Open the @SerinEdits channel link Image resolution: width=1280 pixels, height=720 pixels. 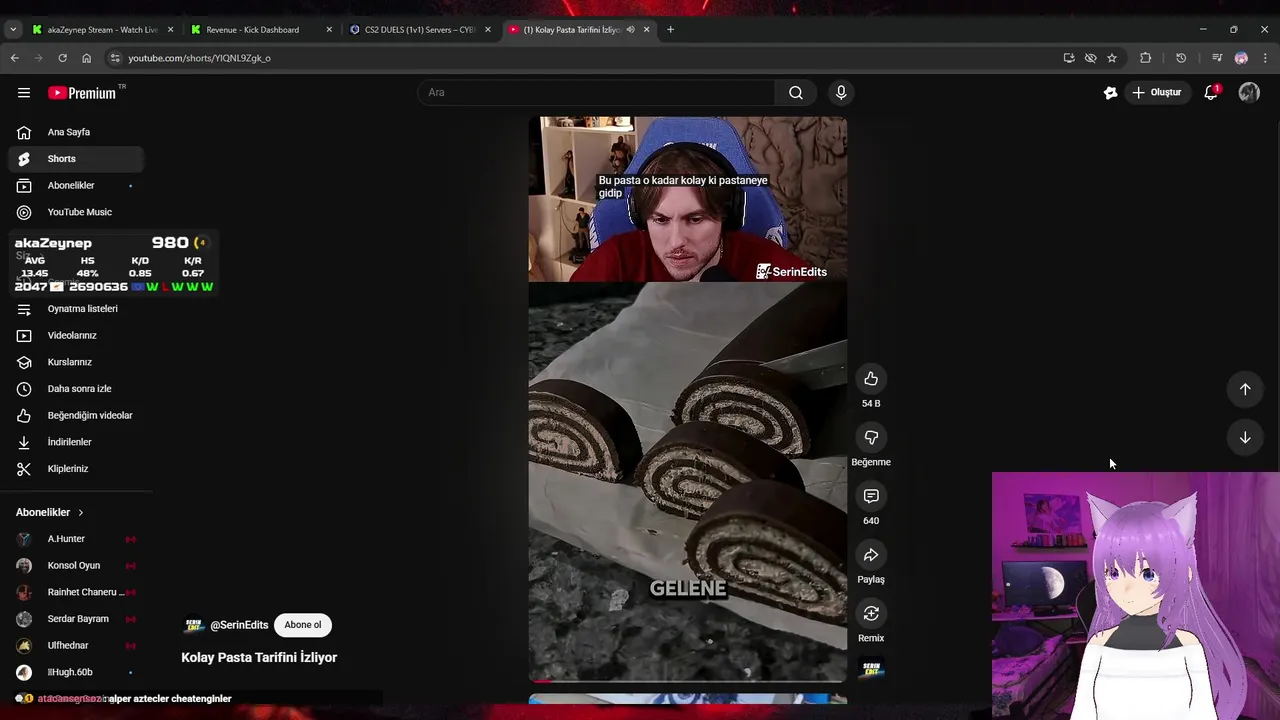point(239,625)
